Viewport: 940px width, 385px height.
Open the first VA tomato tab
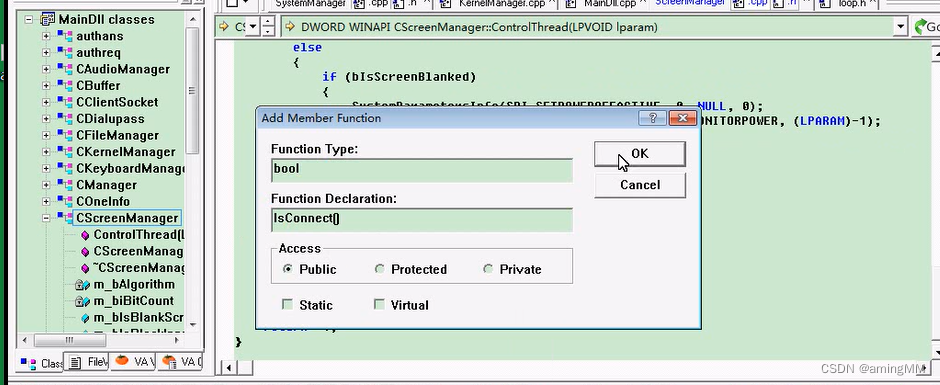132,362
